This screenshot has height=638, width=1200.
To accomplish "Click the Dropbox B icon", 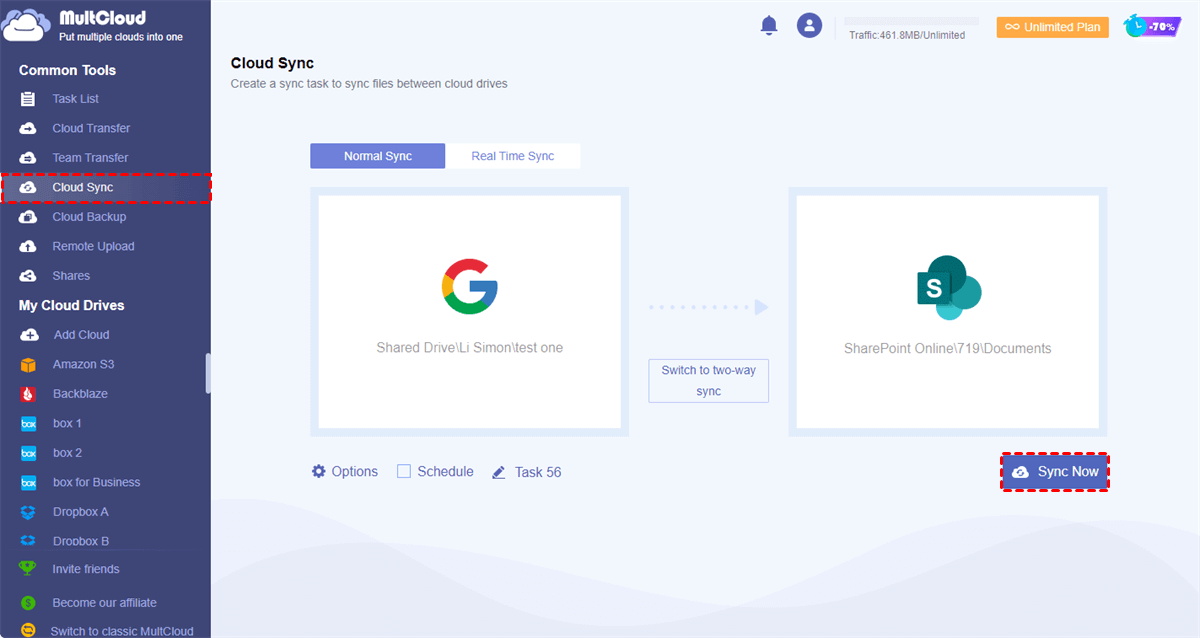I will (x=28, y=541).
